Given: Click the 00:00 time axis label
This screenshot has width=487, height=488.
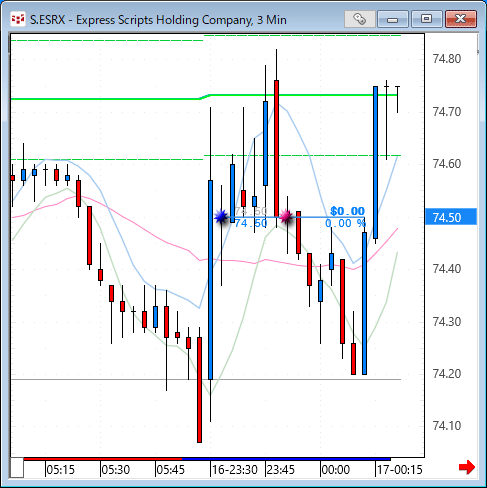Looking at the screenshot, I should pos(336,470).
